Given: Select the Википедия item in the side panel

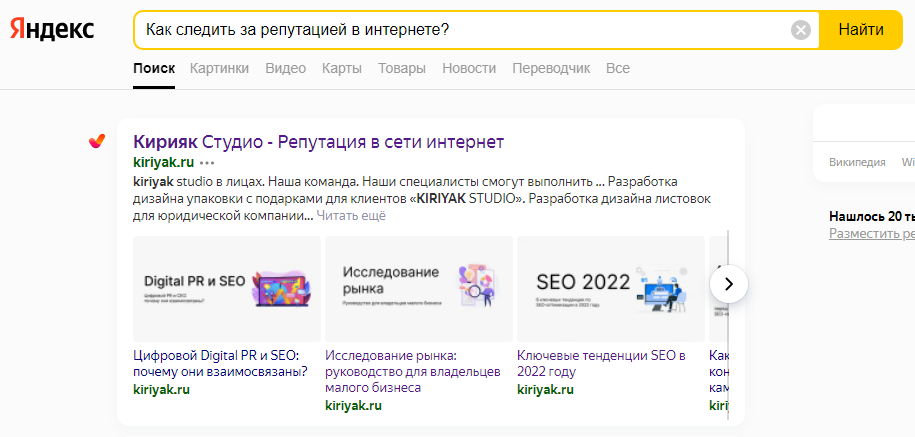Looking at the screenshot, I should coord(857,162).
